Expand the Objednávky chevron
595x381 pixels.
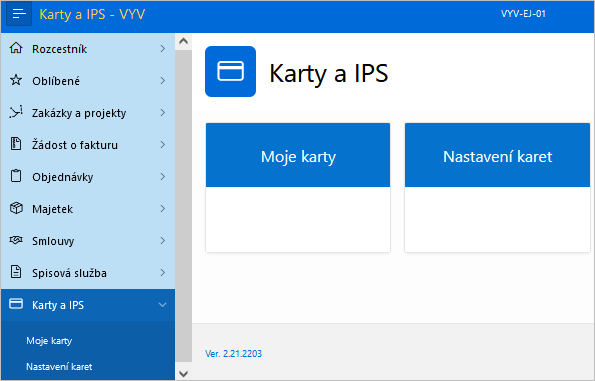click(x=162, y=176)
